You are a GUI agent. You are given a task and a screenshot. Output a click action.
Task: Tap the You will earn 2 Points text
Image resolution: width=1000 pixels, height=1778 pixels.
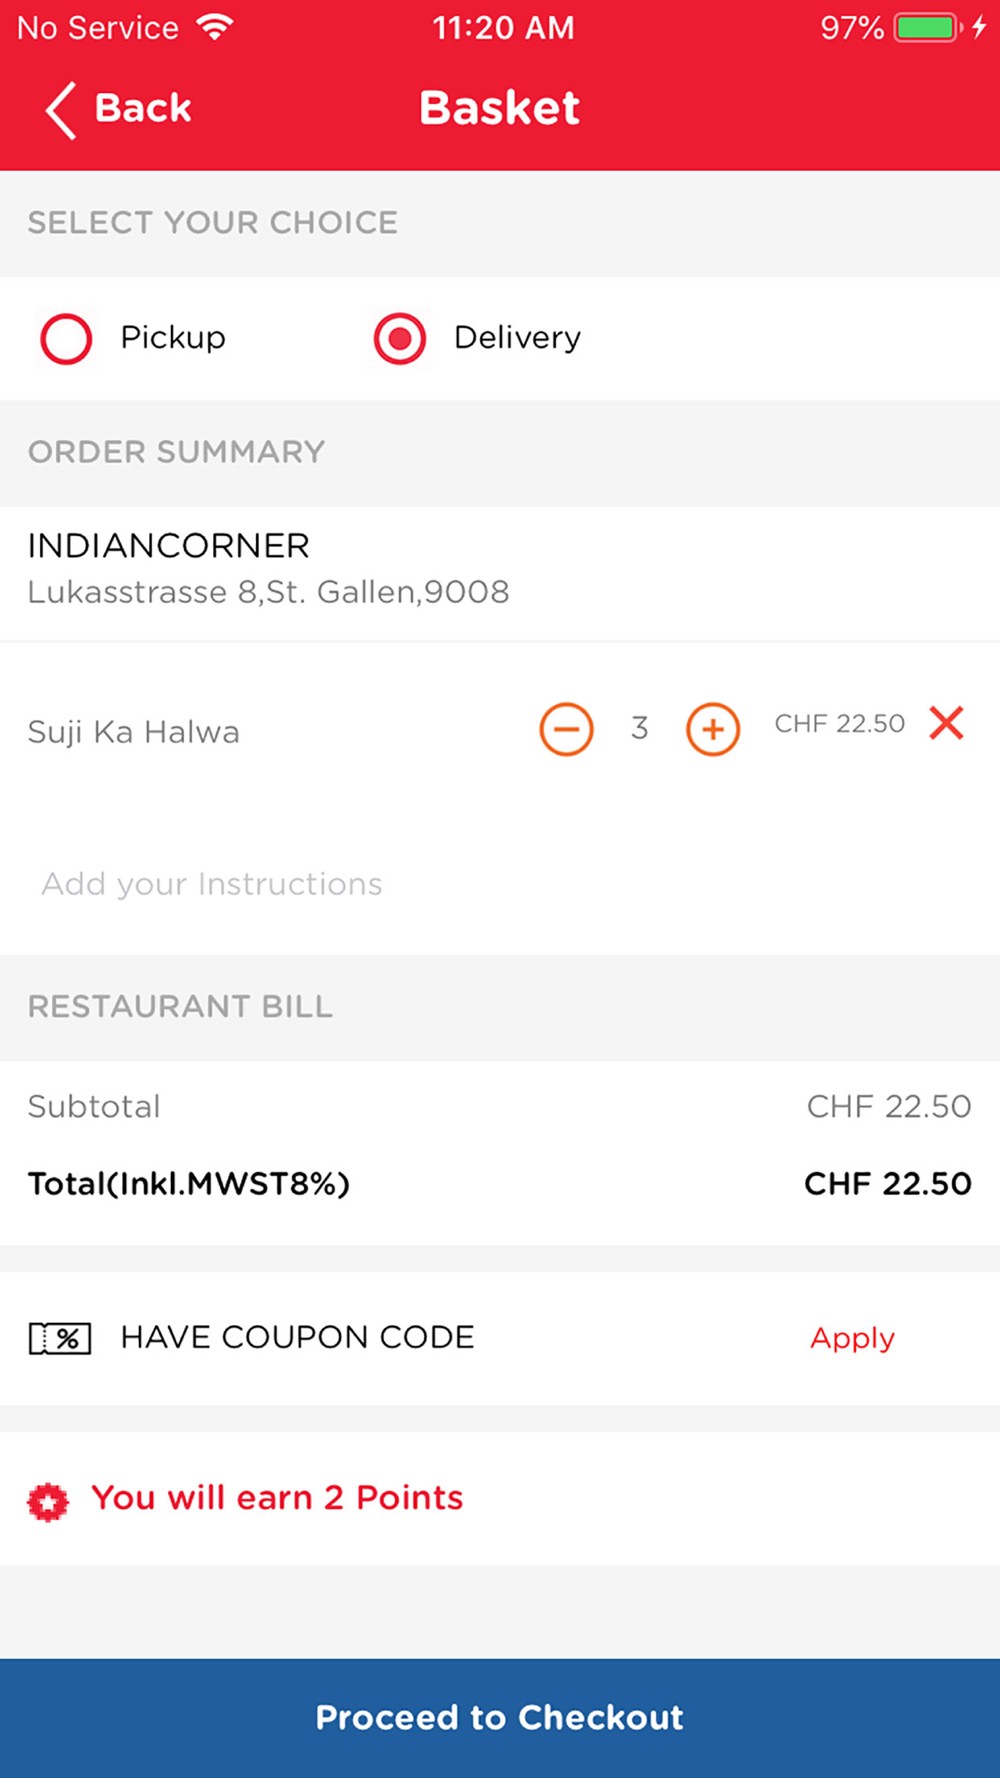(x=277, y=1498)
